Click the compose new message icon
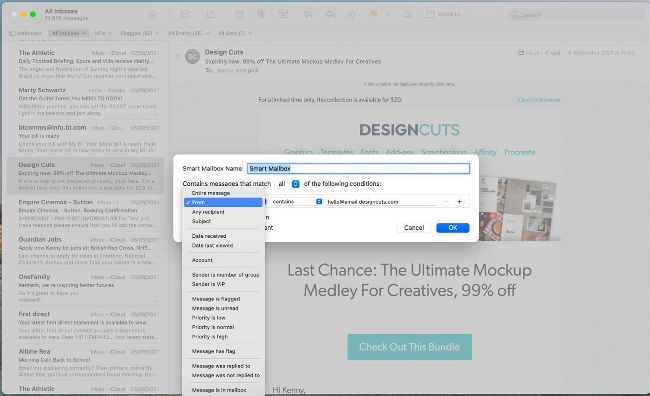 point(211,14)
